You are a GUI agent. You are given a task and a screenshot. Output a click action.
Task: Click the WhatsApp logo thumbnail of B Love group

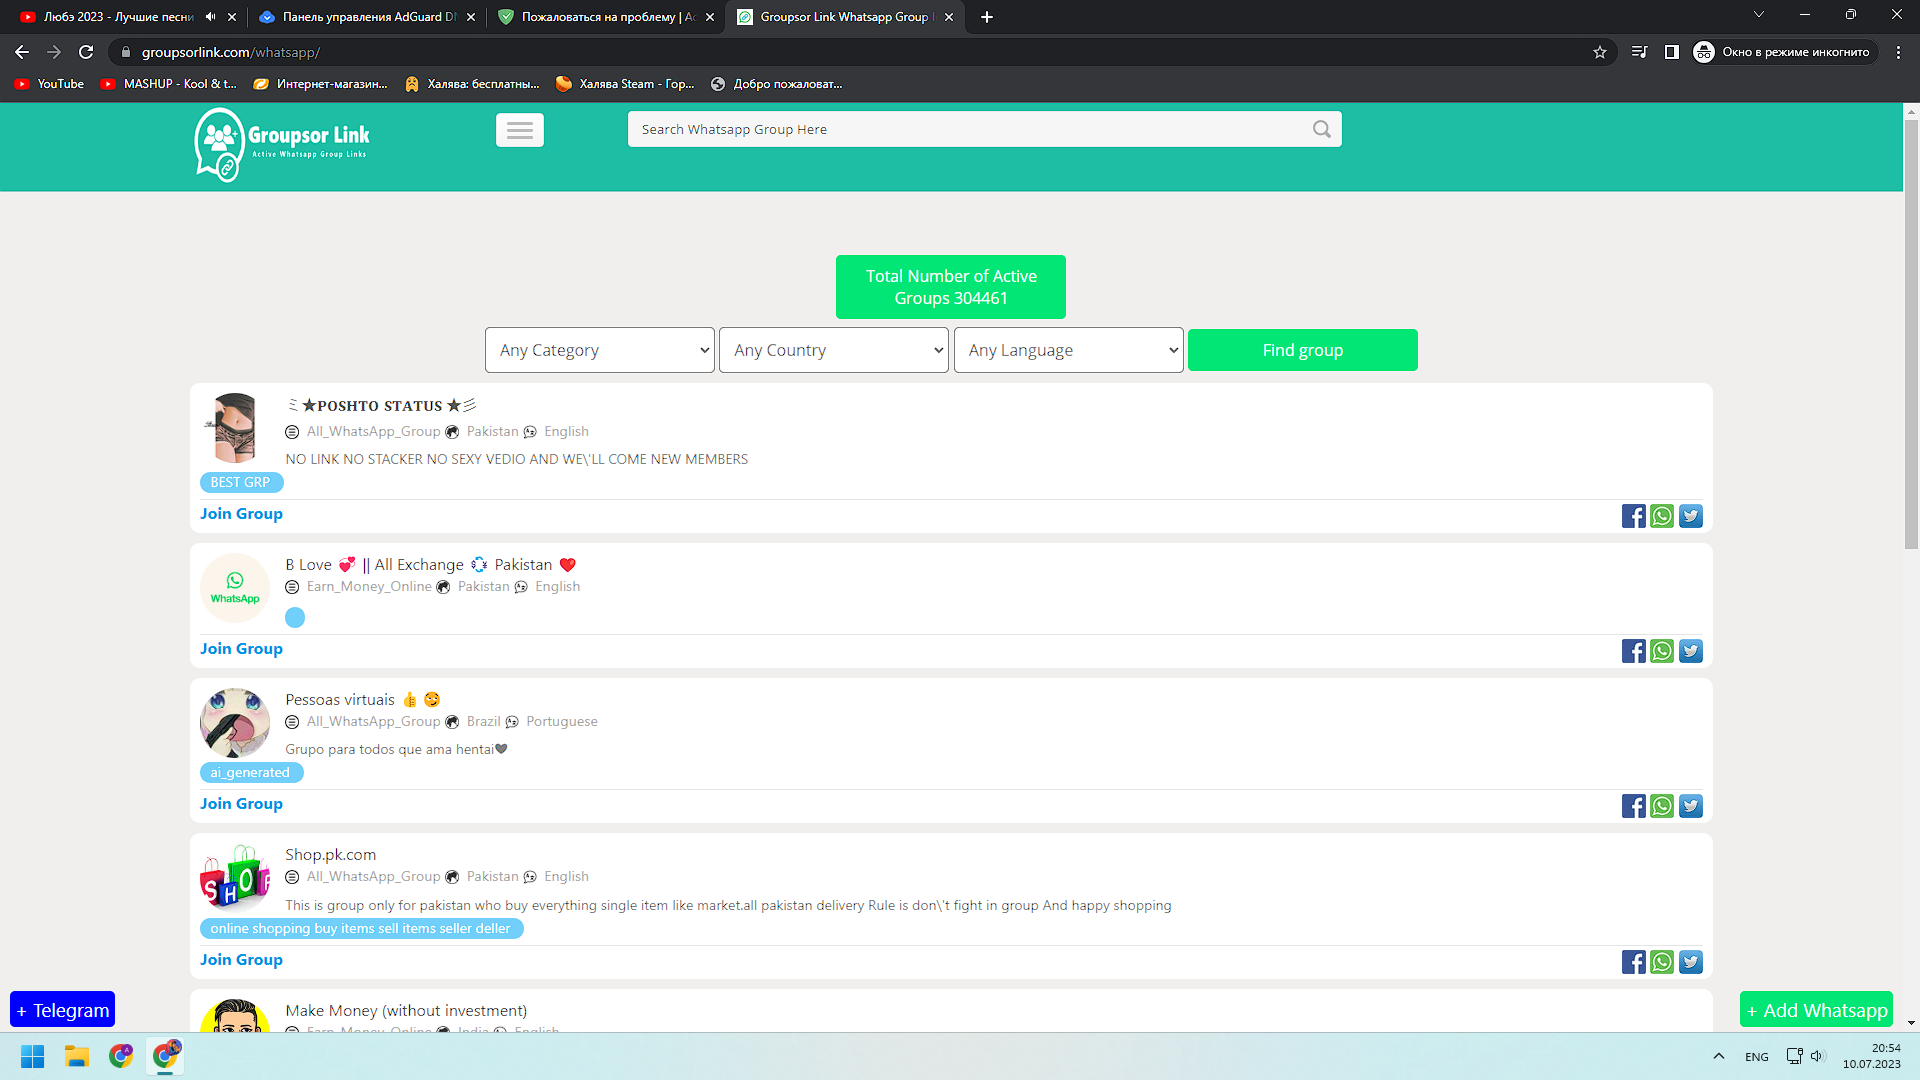tap(234, 588)
